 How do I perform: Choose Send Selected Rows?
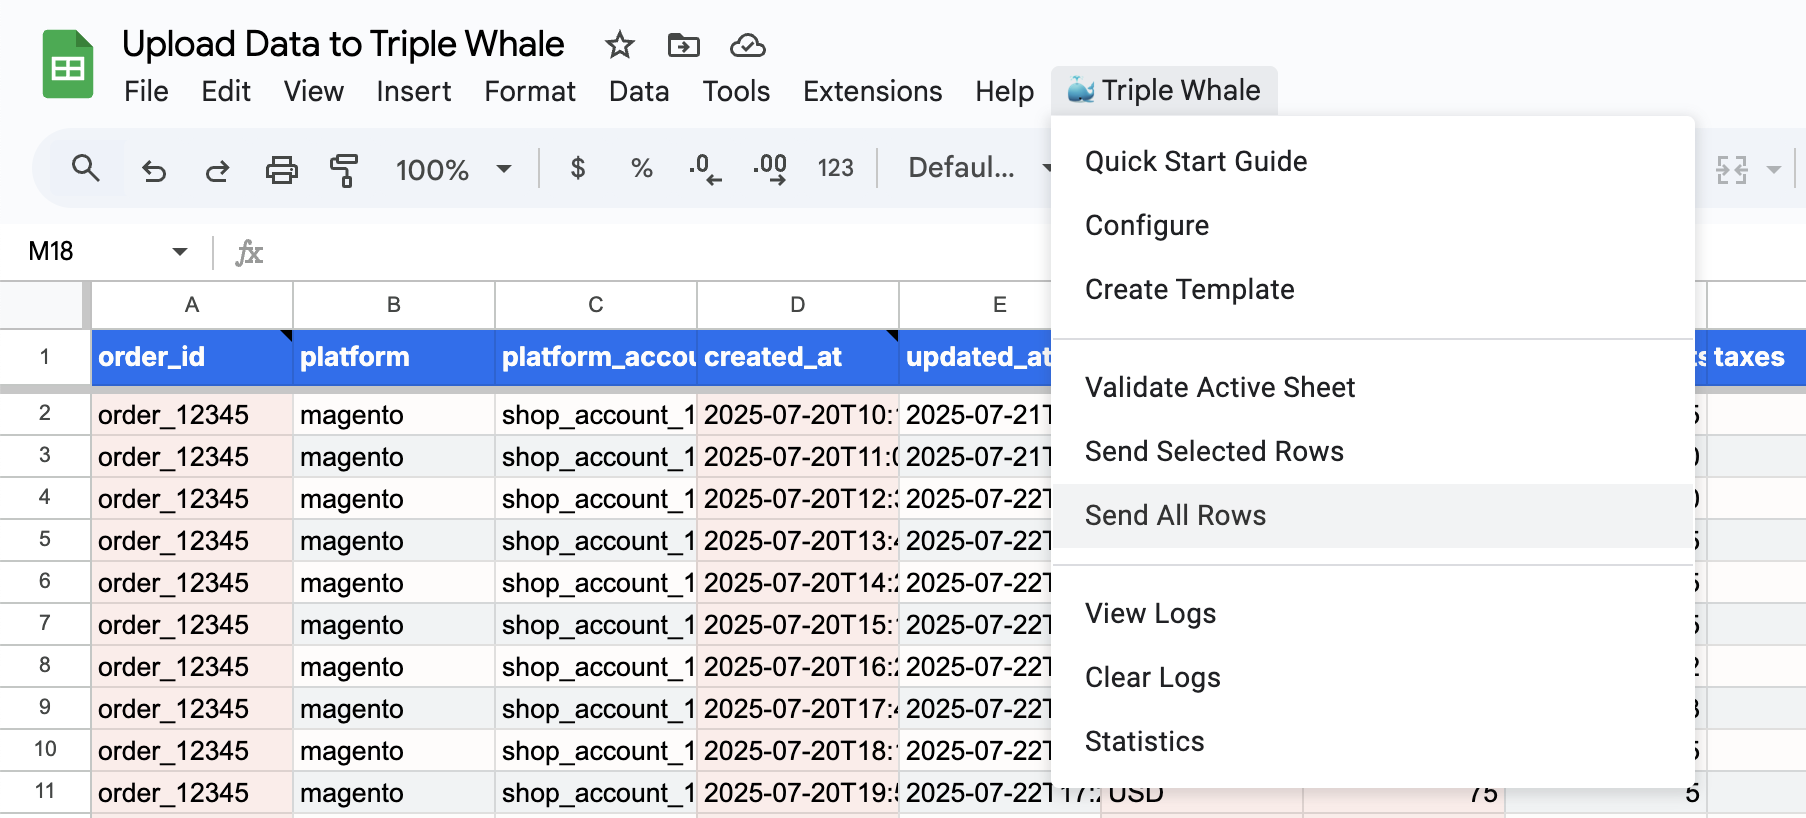click(1373, 452)
